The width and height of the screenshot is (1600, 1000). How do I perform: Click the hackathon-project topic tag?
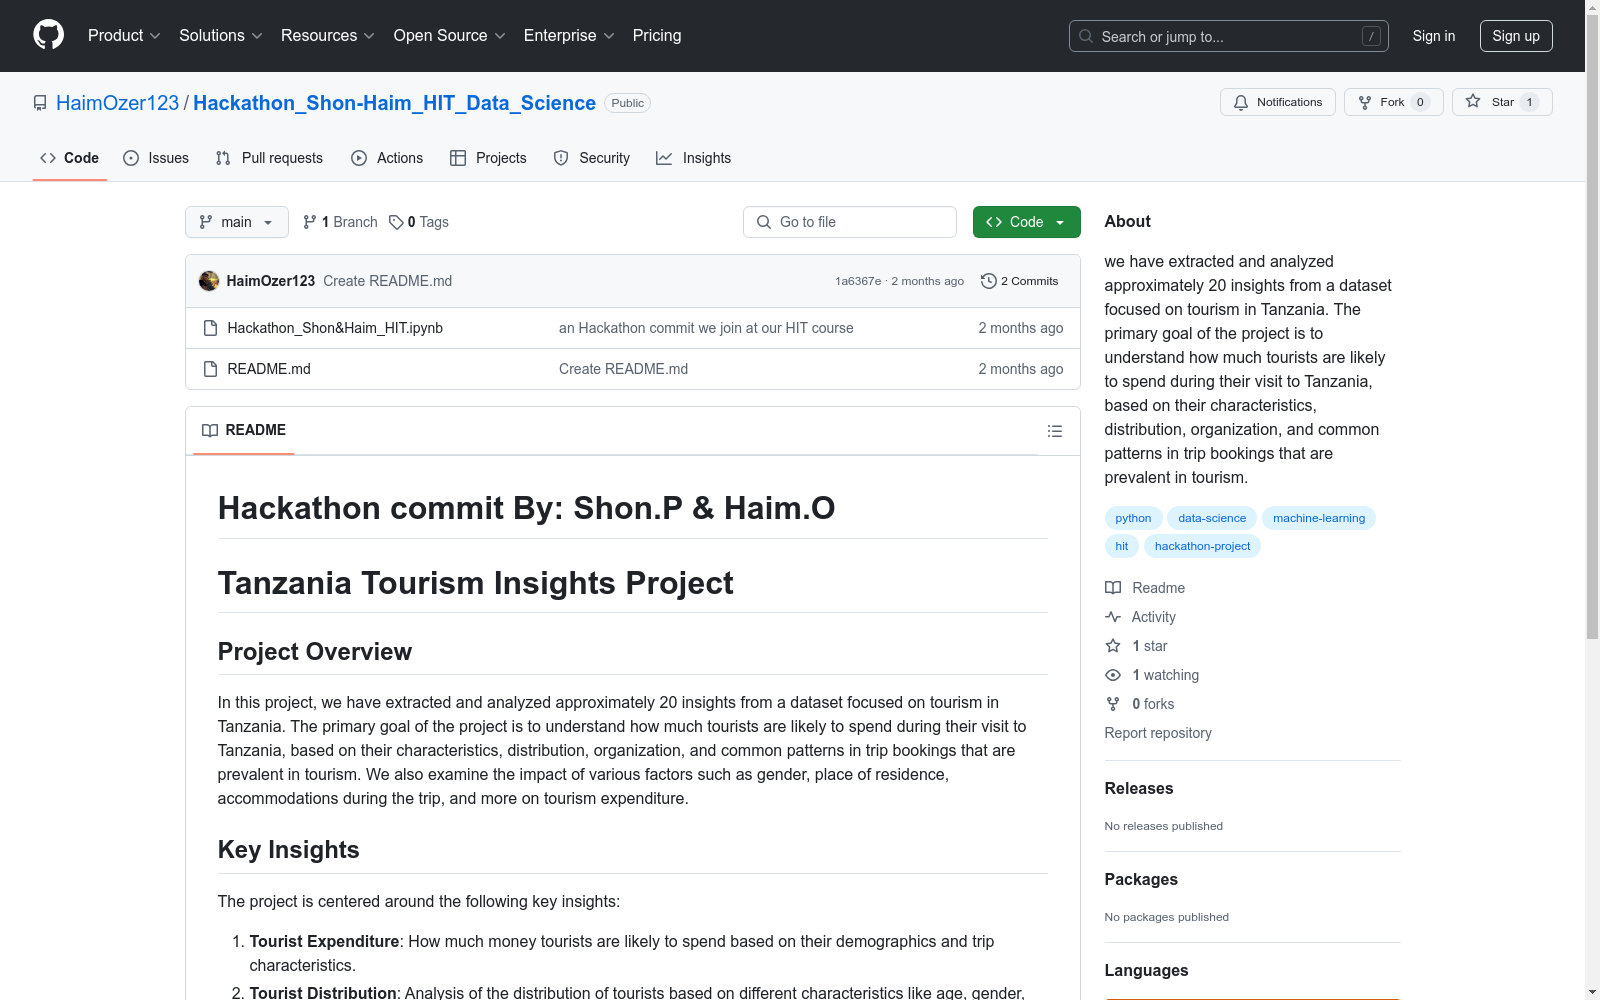coord(1202,546)
